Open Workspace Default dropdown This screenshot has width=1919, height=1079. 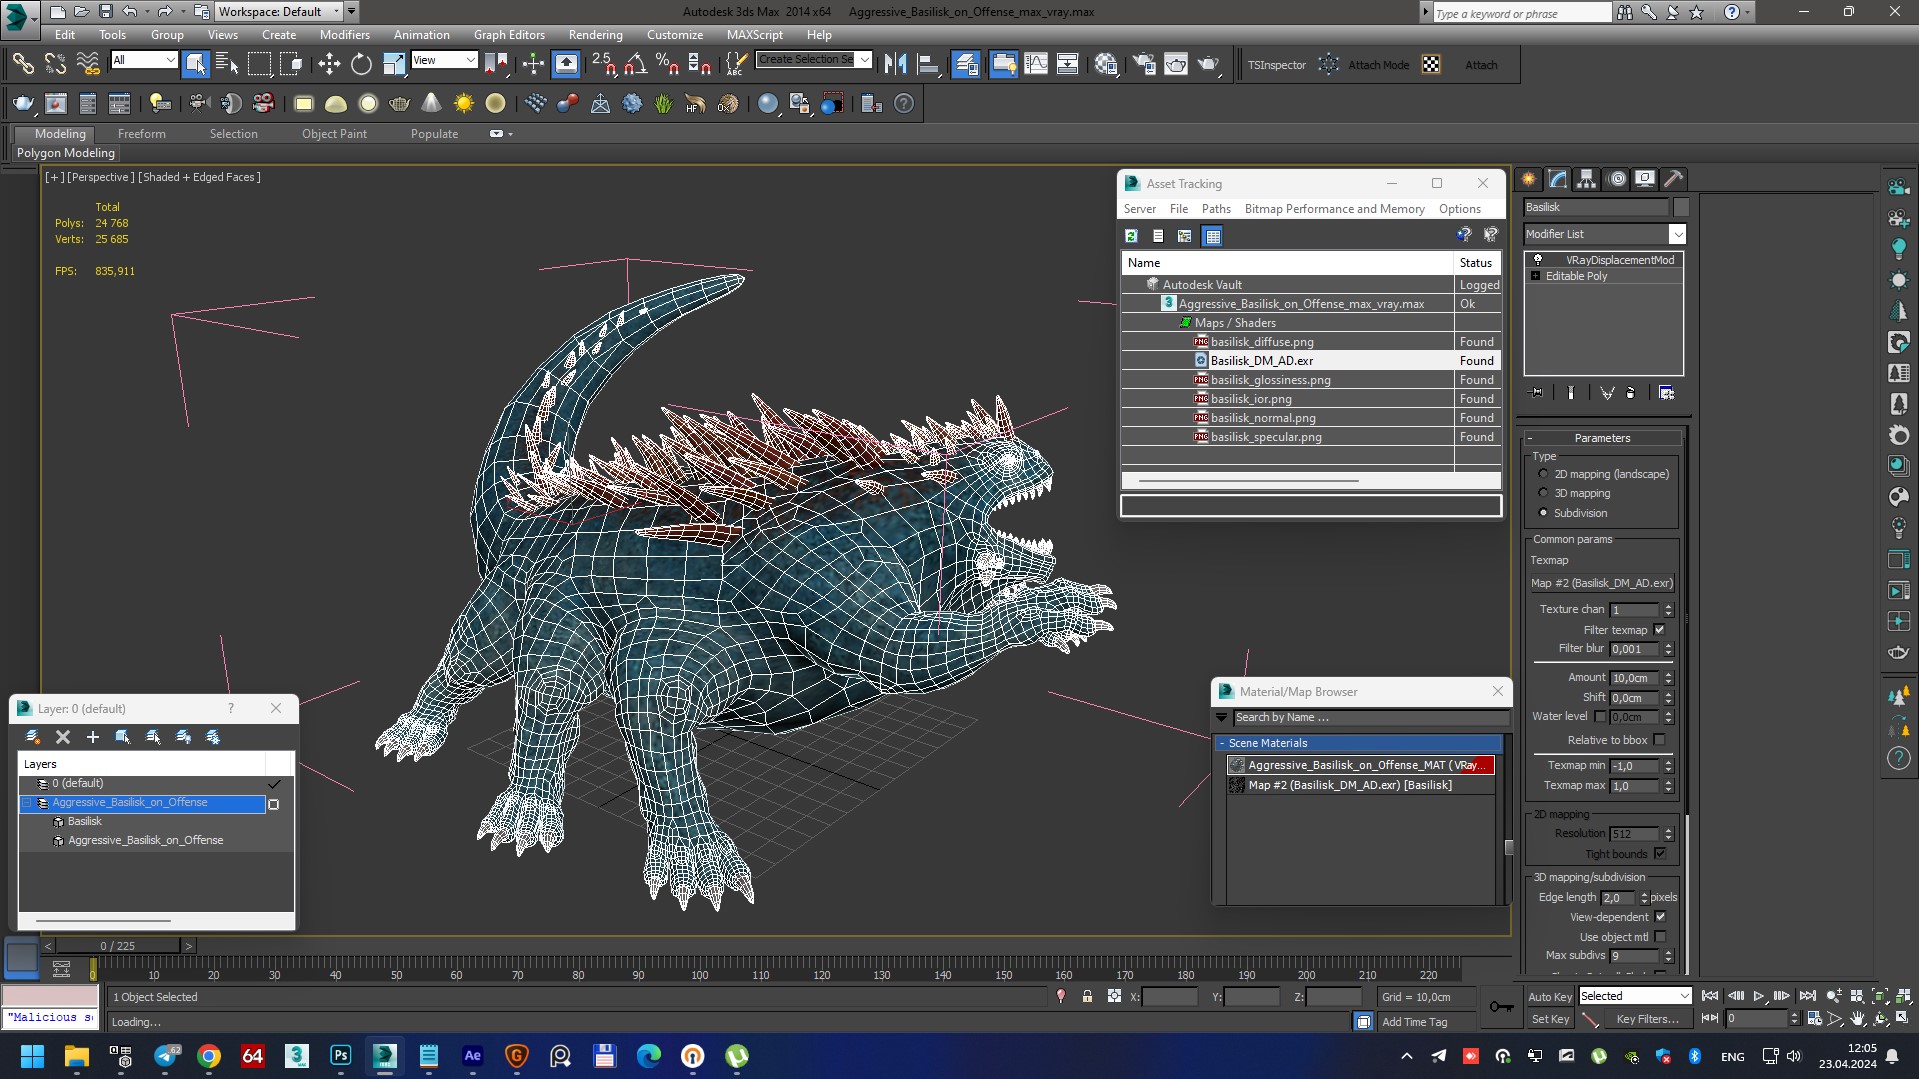[280, 12]
